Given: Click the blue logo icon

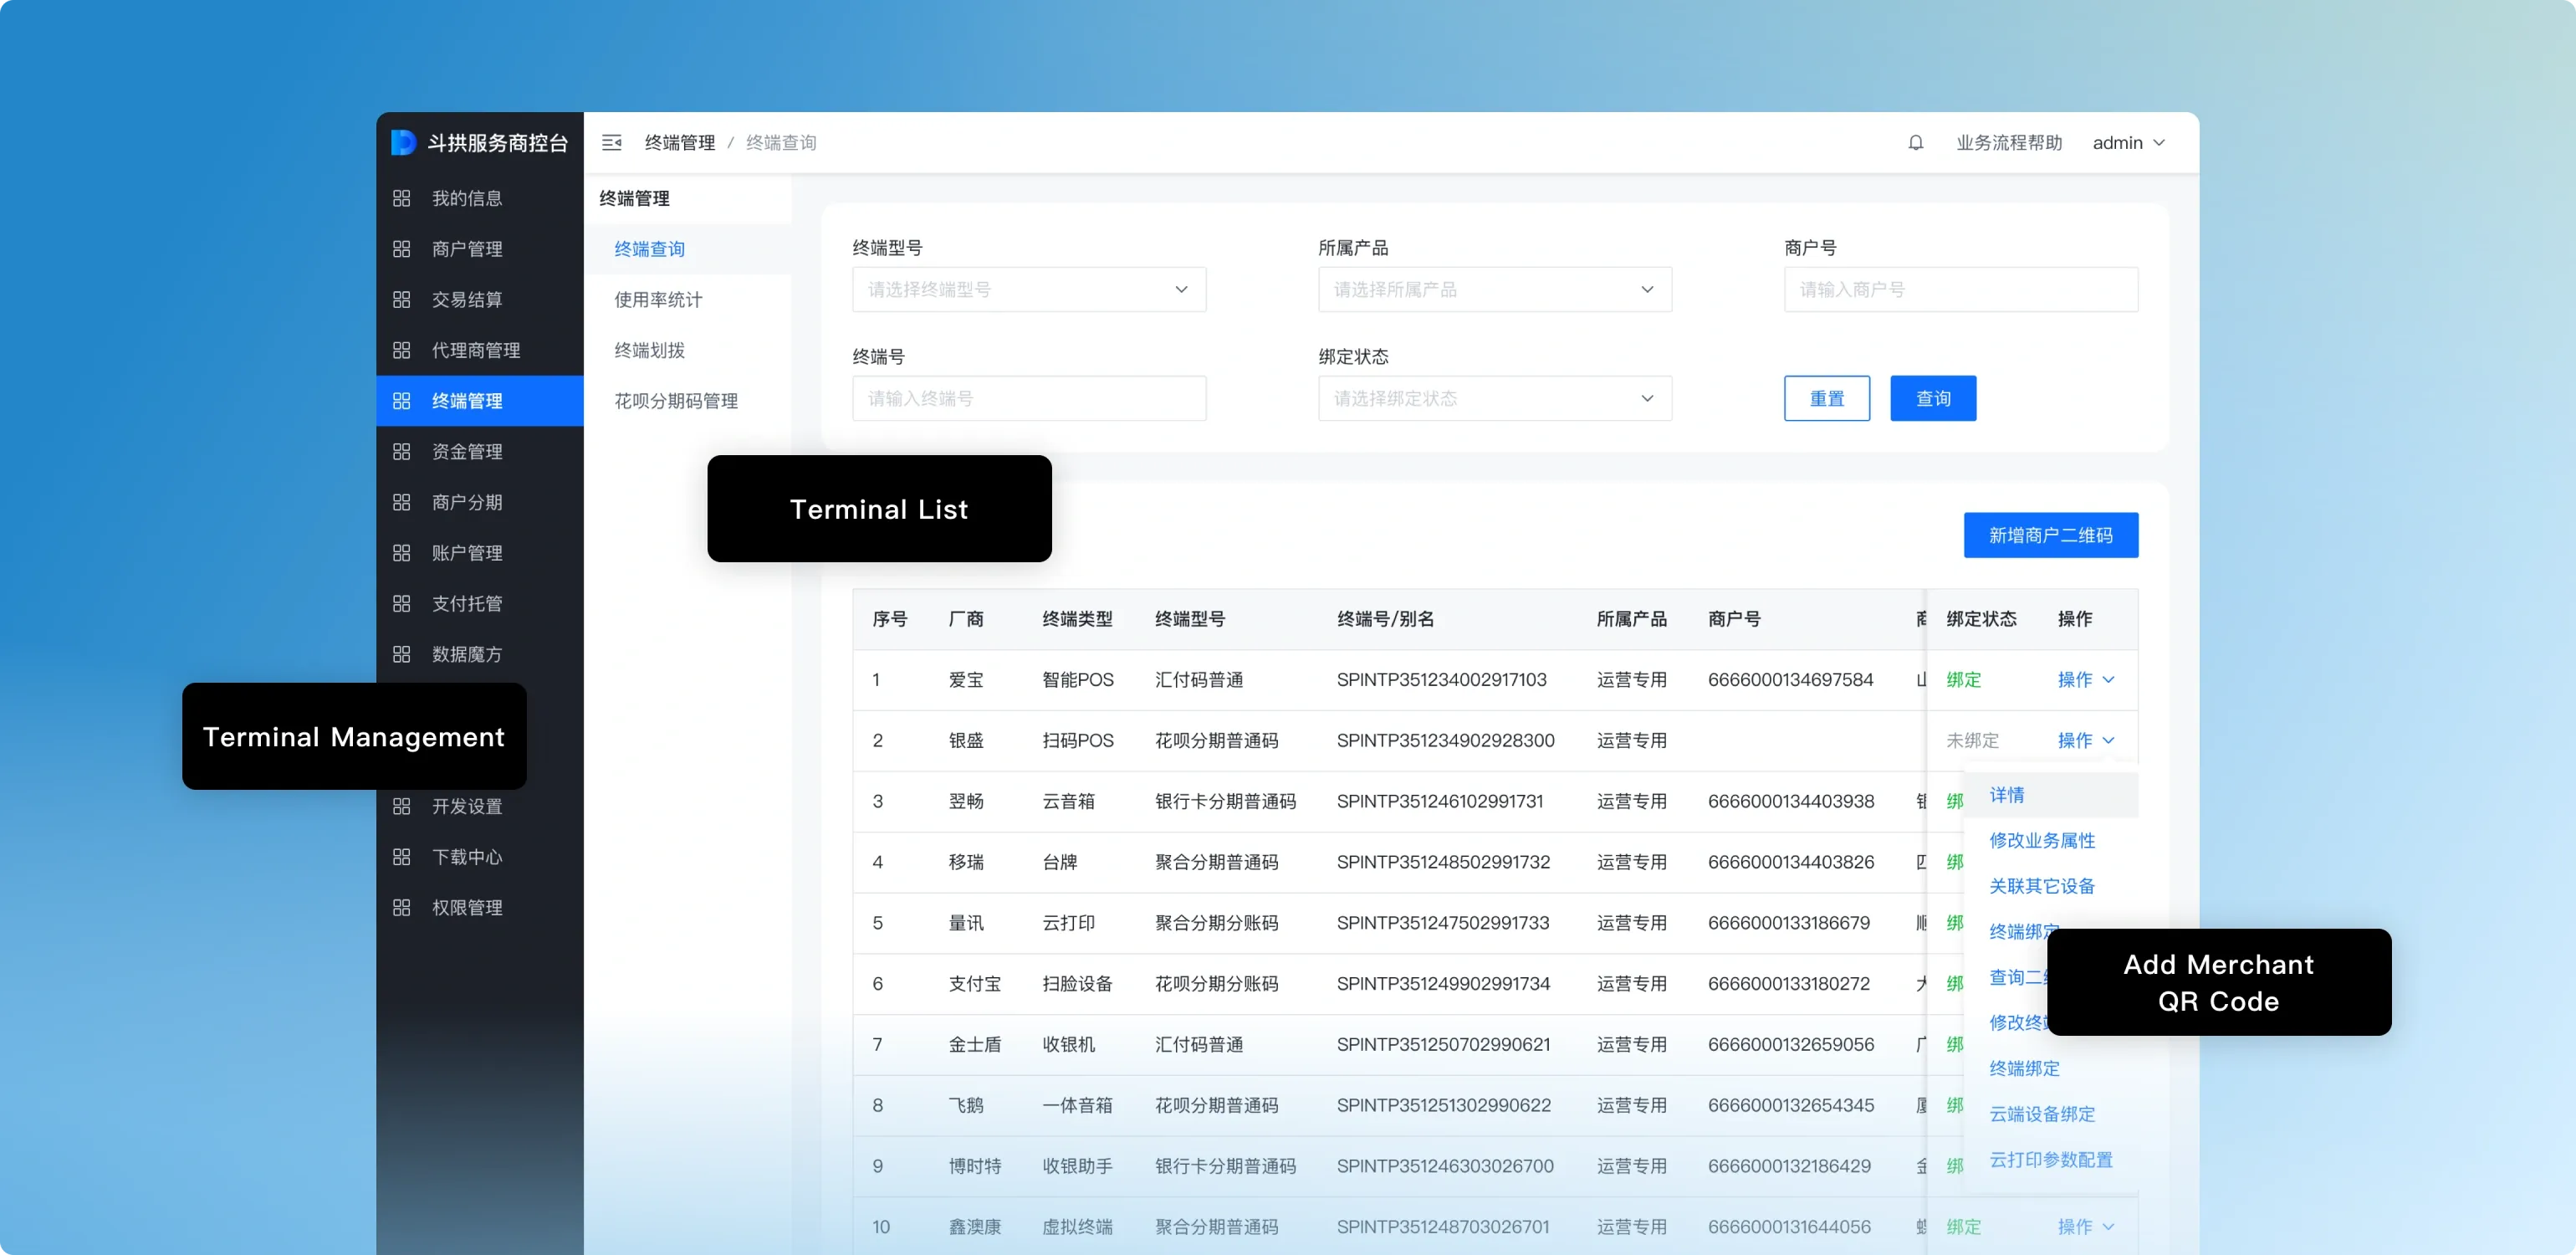Looking at the screenshot, I should click(403, 143).
